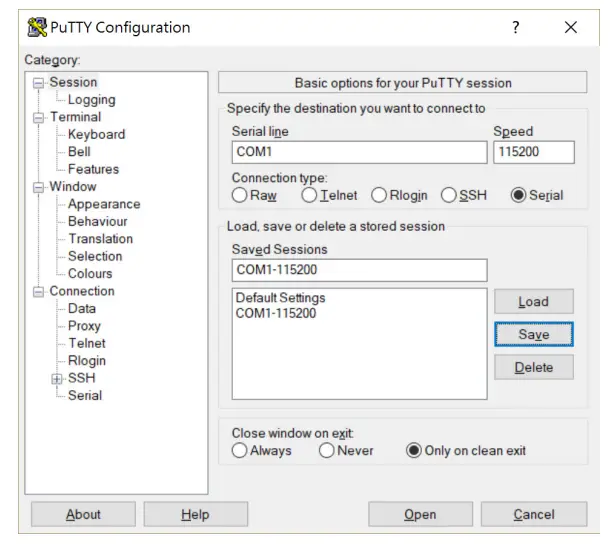Open the Logging category
This screenshot has width=610, height=546.
[x=91, y=100]
